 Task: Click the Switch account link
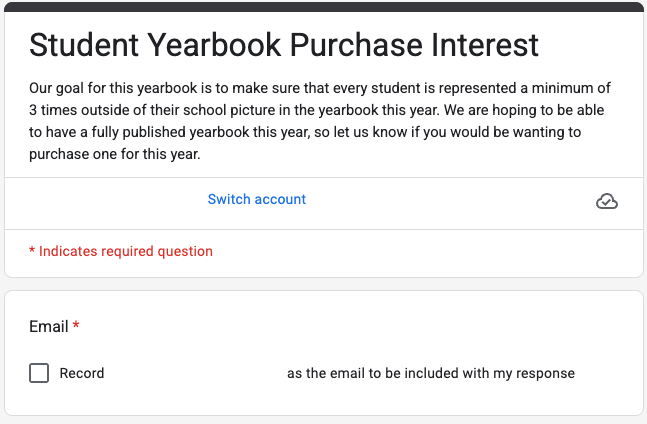pyautogui.click(x=257, y=199)
